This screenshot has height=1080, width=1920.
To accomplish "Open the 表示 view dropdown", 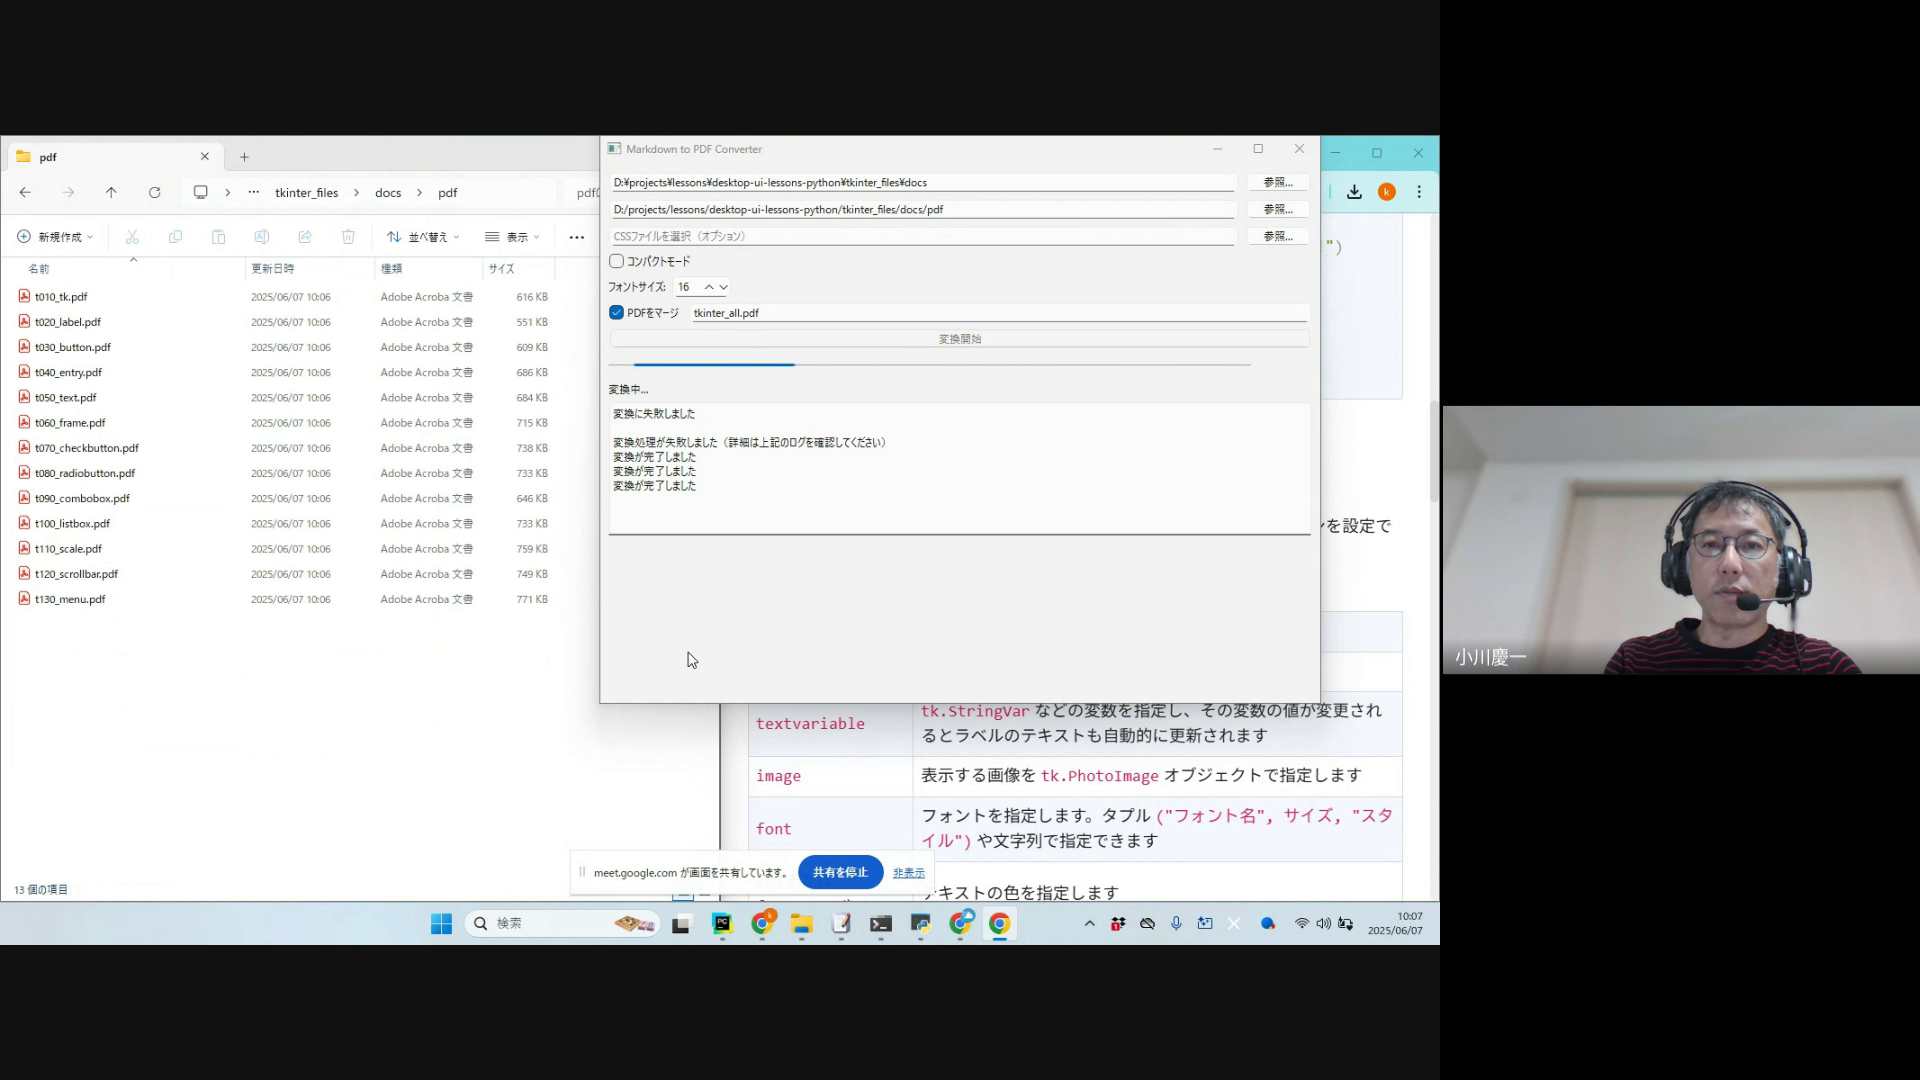I will click(512, 237).
